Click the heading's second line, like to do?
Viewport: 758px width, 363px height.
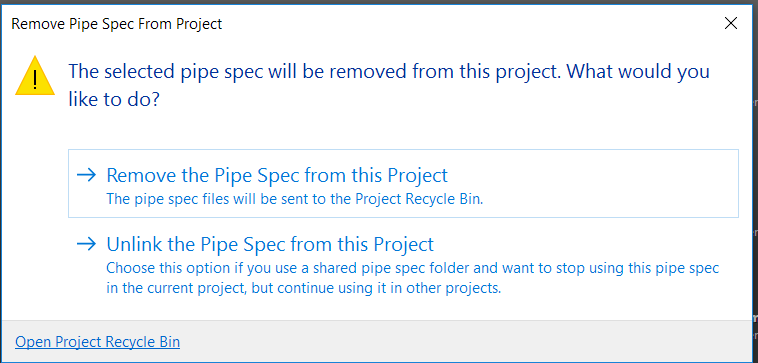pos(114,100)
